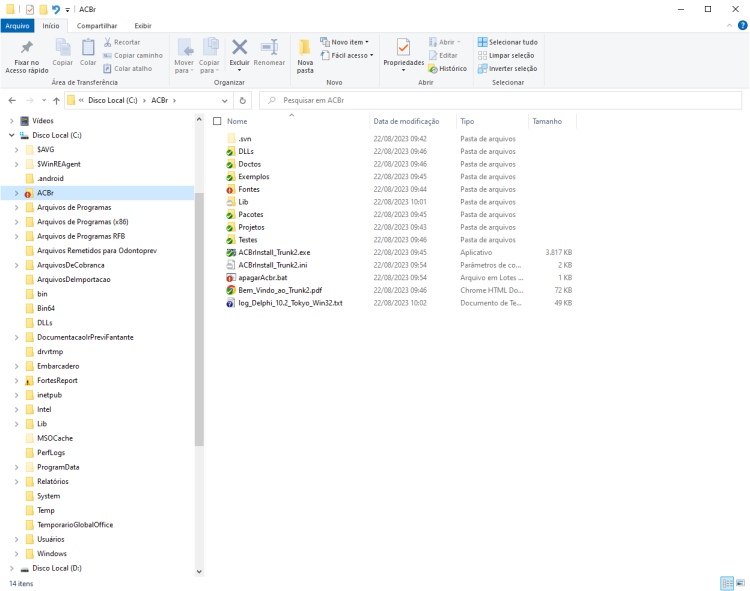Sort by Data de modificação column
Viewport: 750px width, 591px height.
click(x=406, y=121)
